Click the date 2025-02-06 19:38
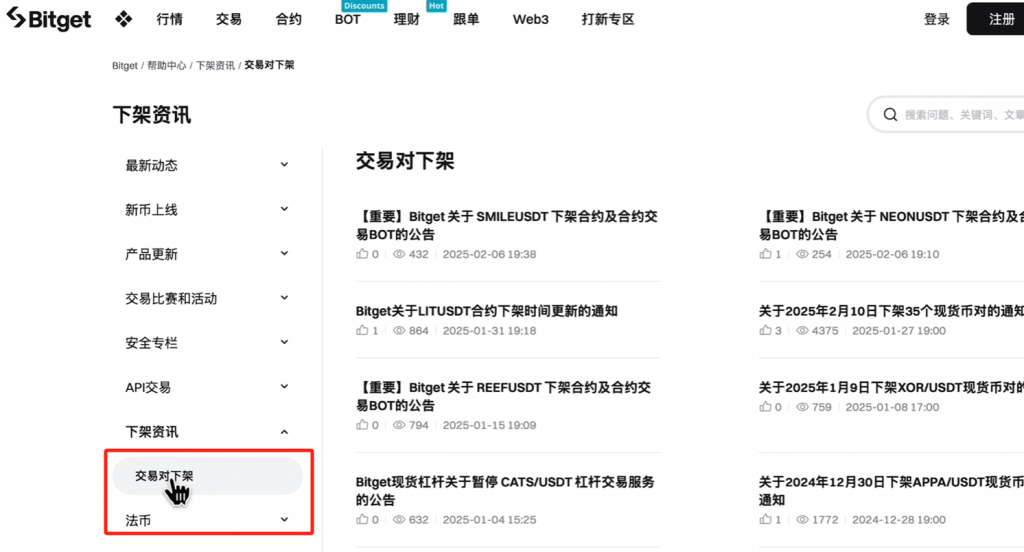The height and width of the screenshot is (552, 1024). click(x=489, y=254)
